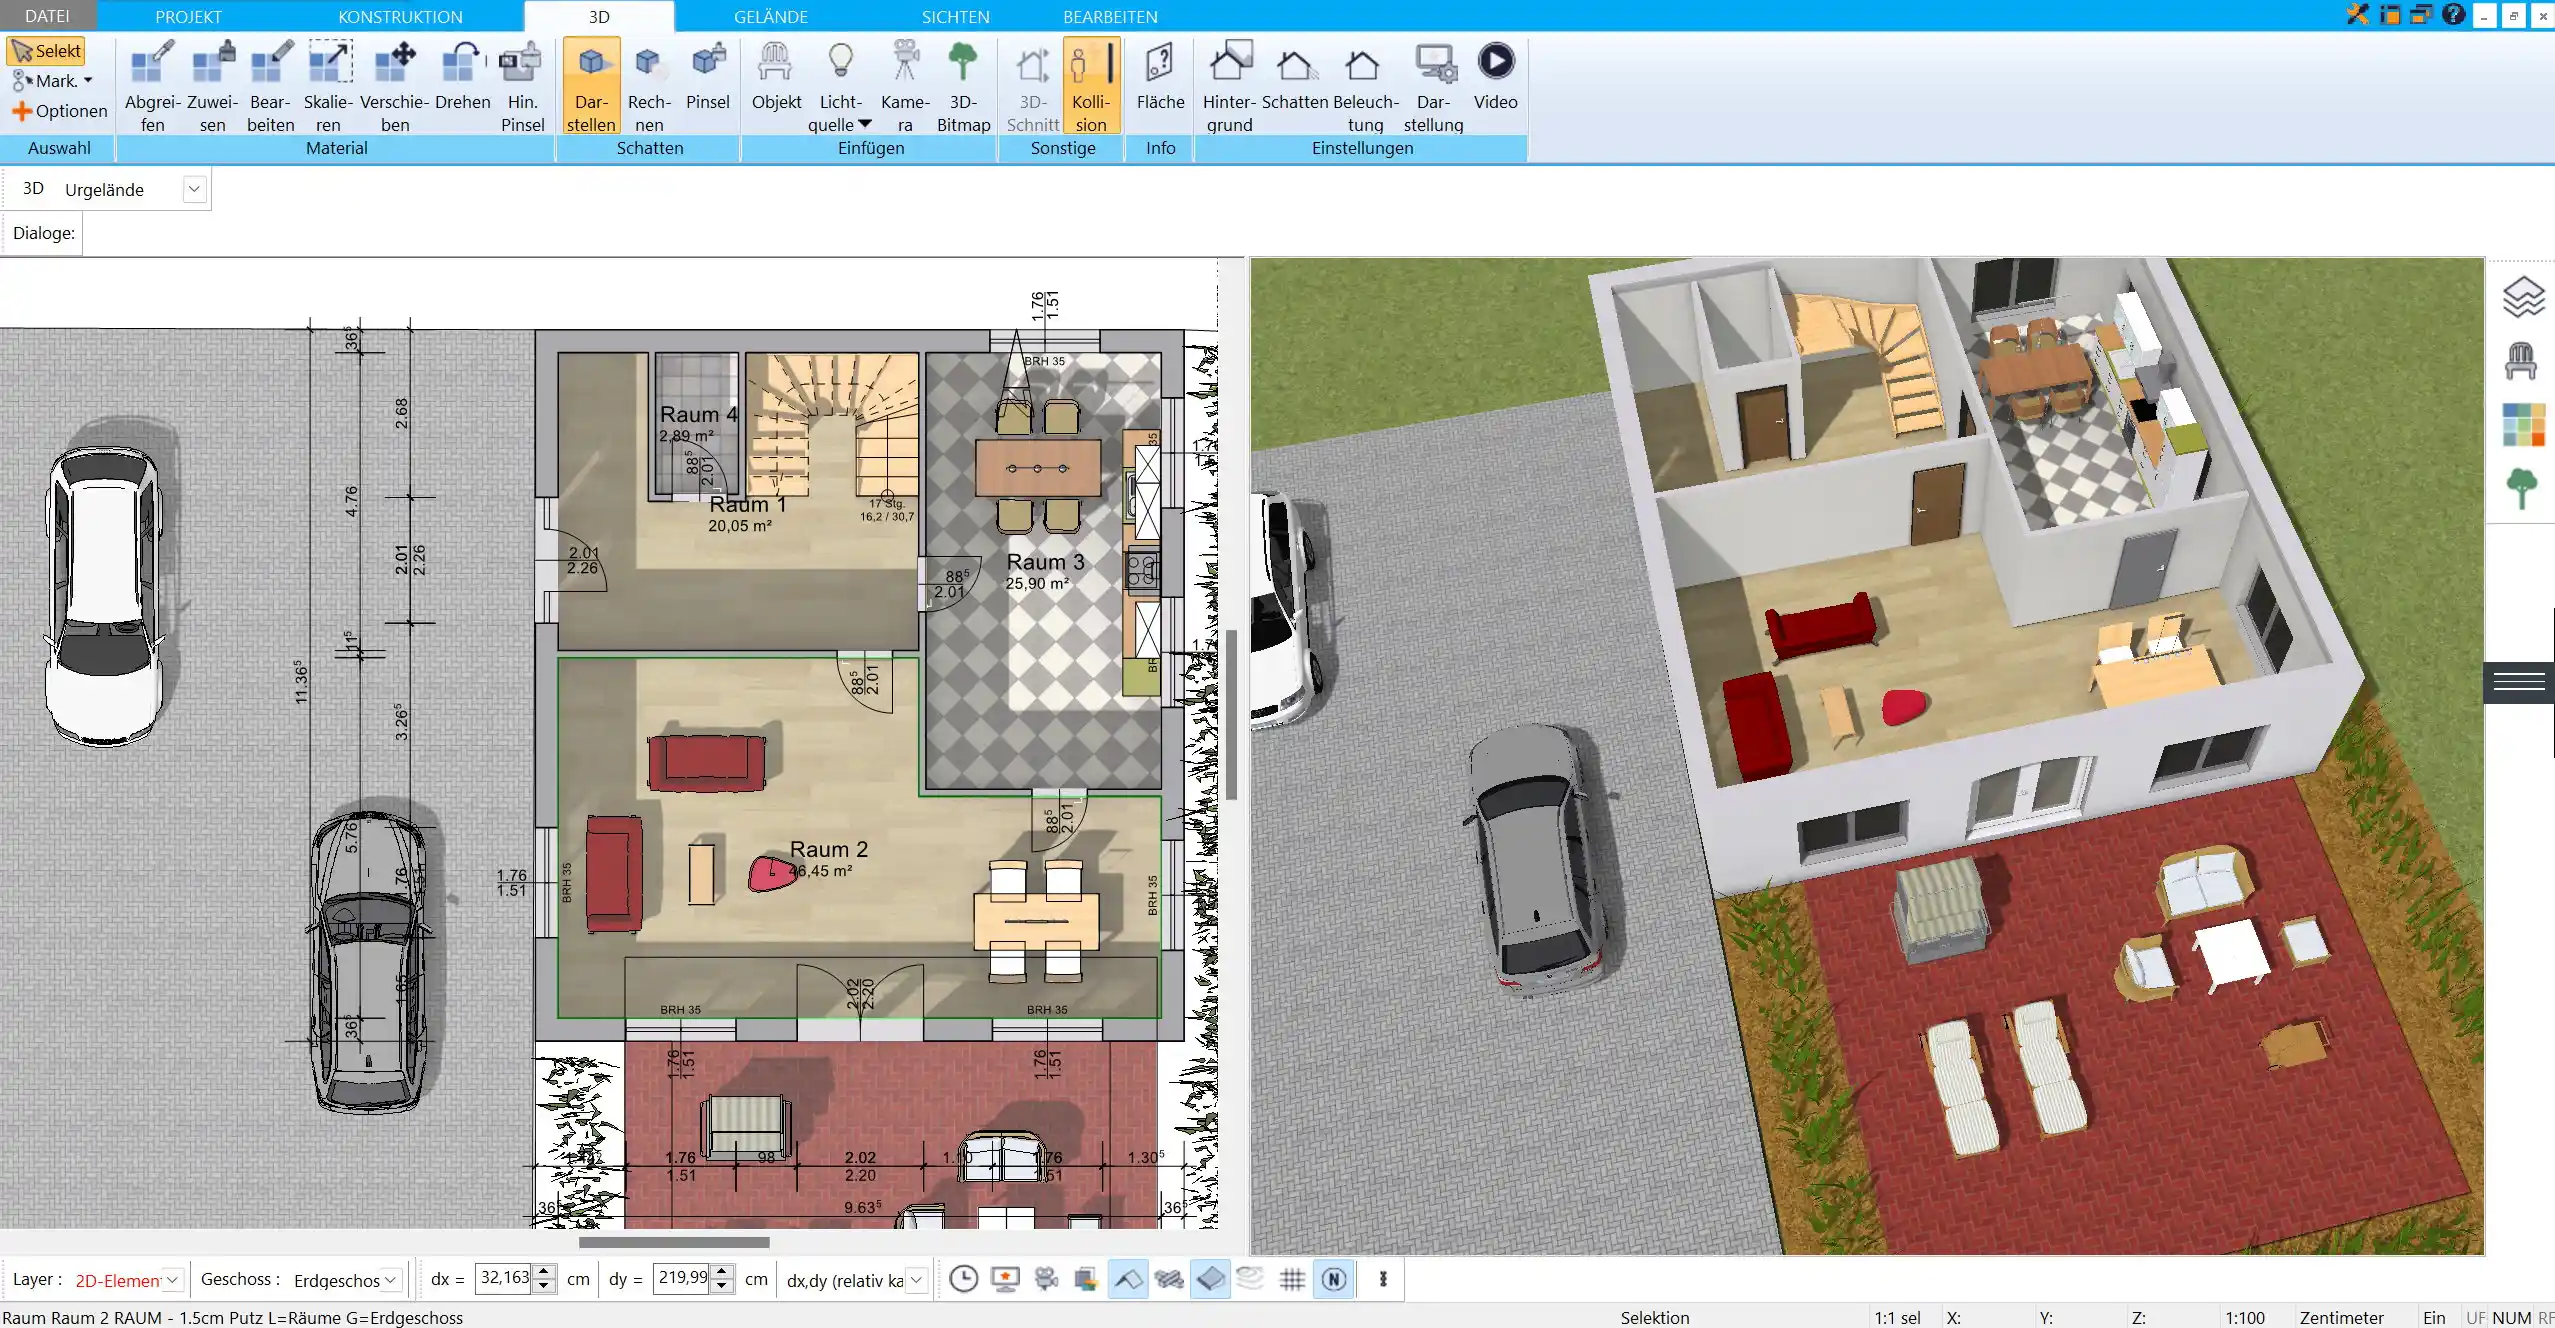Open the Bearbeiten material edit tool
The height and width of the screenshot is (1328, 2555).
point(270,85)
